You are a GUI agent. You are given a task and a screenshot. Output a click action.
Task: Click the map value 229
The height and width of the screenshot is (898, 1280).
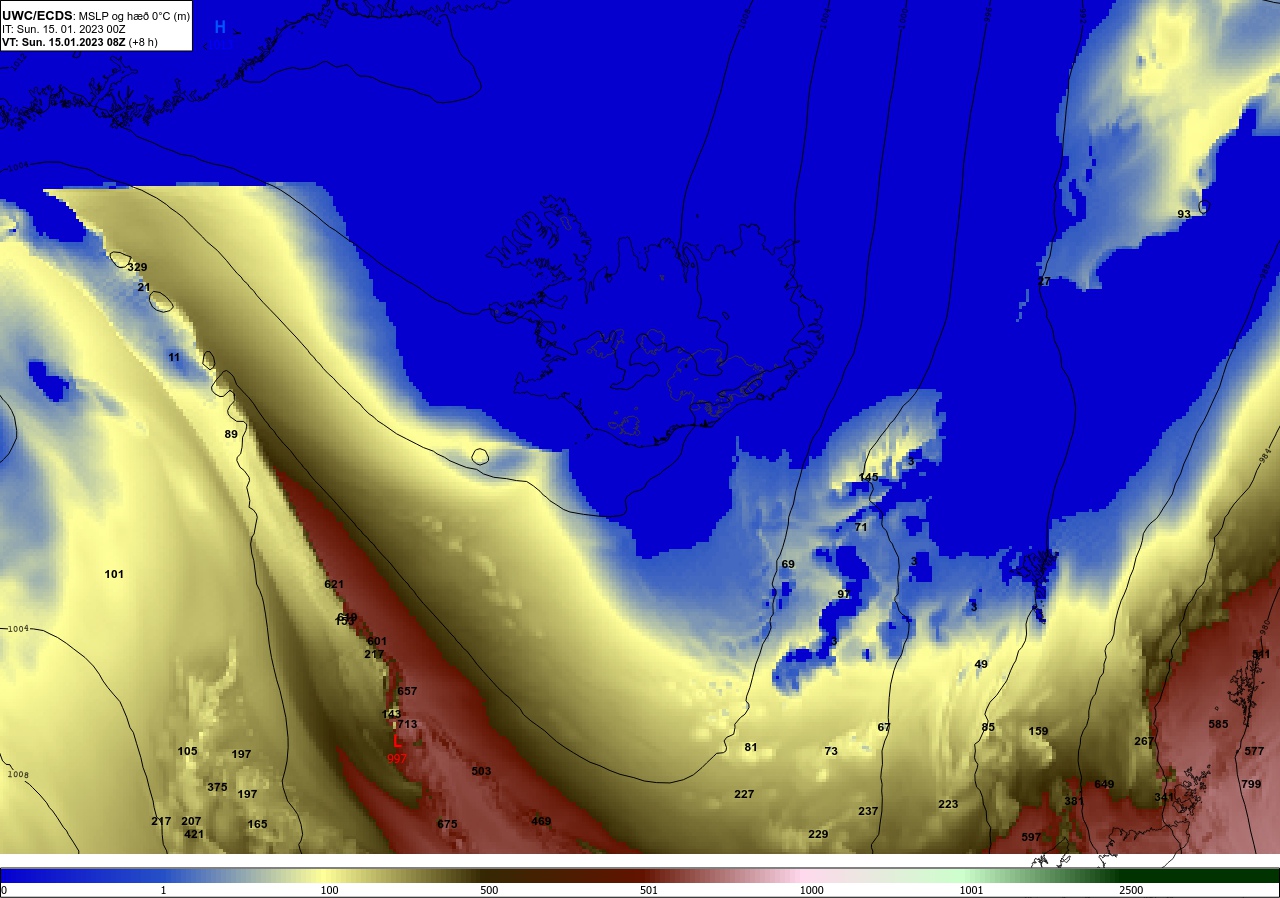(x=818, y=834)
